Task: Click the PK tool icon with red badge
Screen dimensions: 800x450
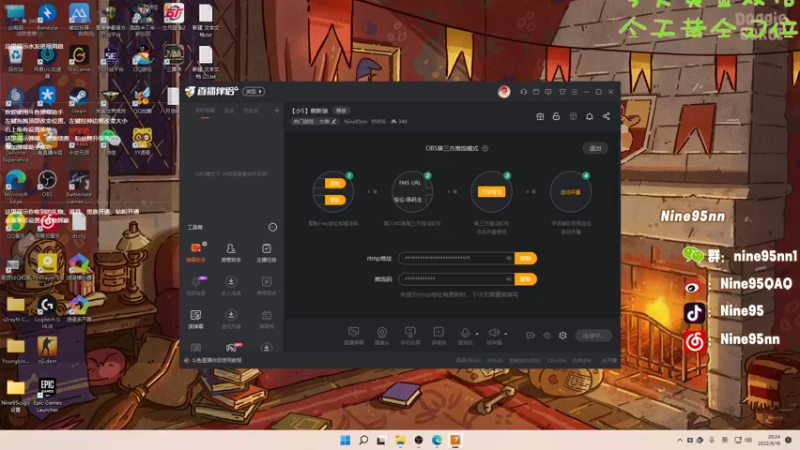Action: (232, 347)
